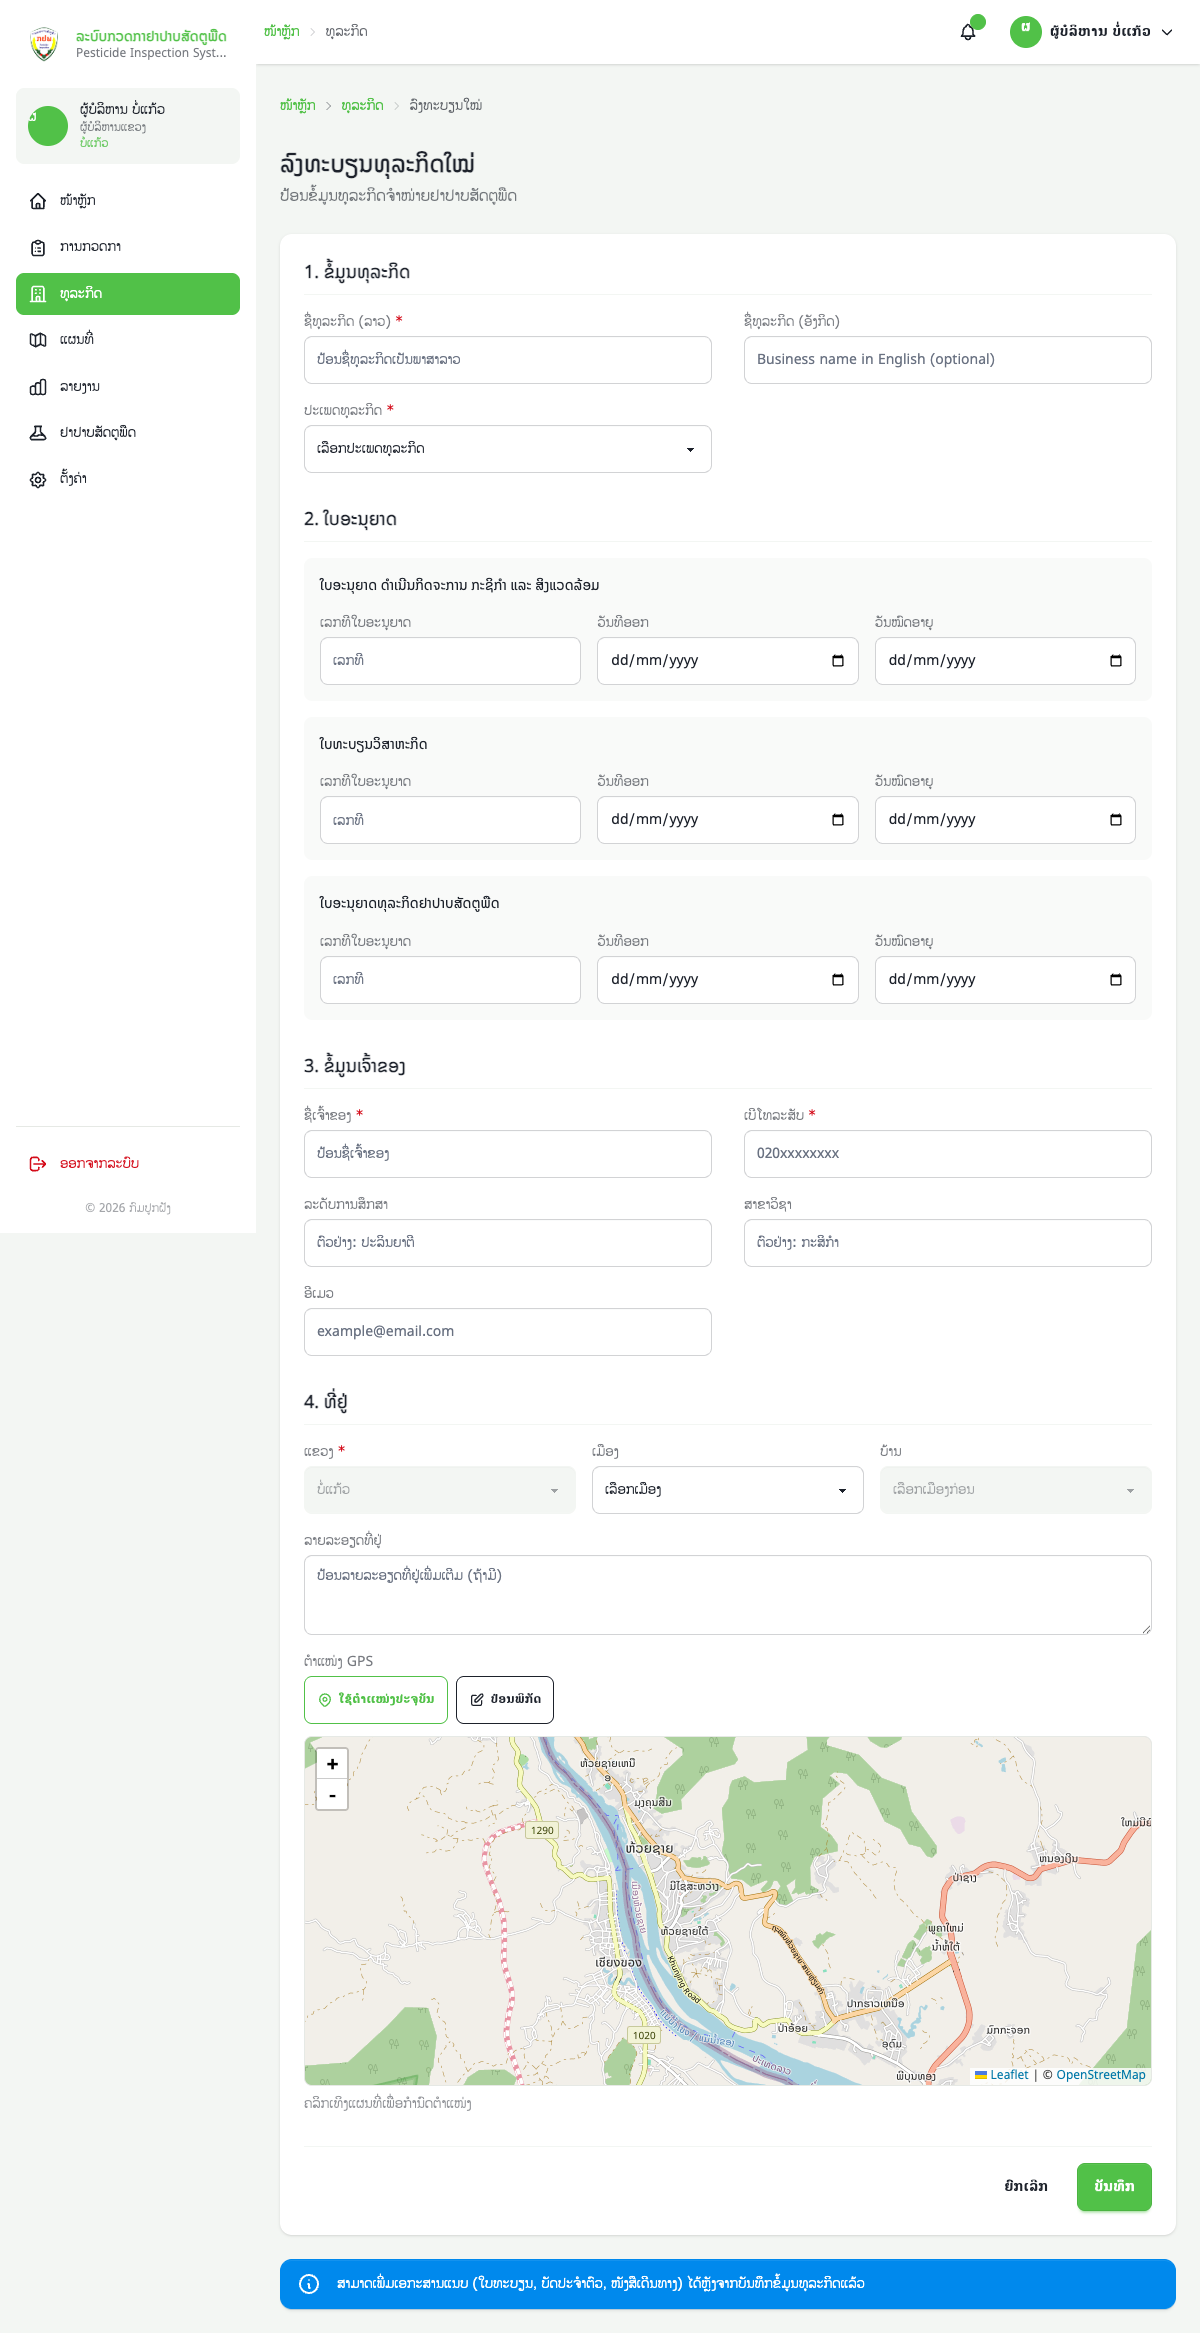Open the user account menu chevron
Screen dimensions: 1200x2333
(x=1167, y=32)
